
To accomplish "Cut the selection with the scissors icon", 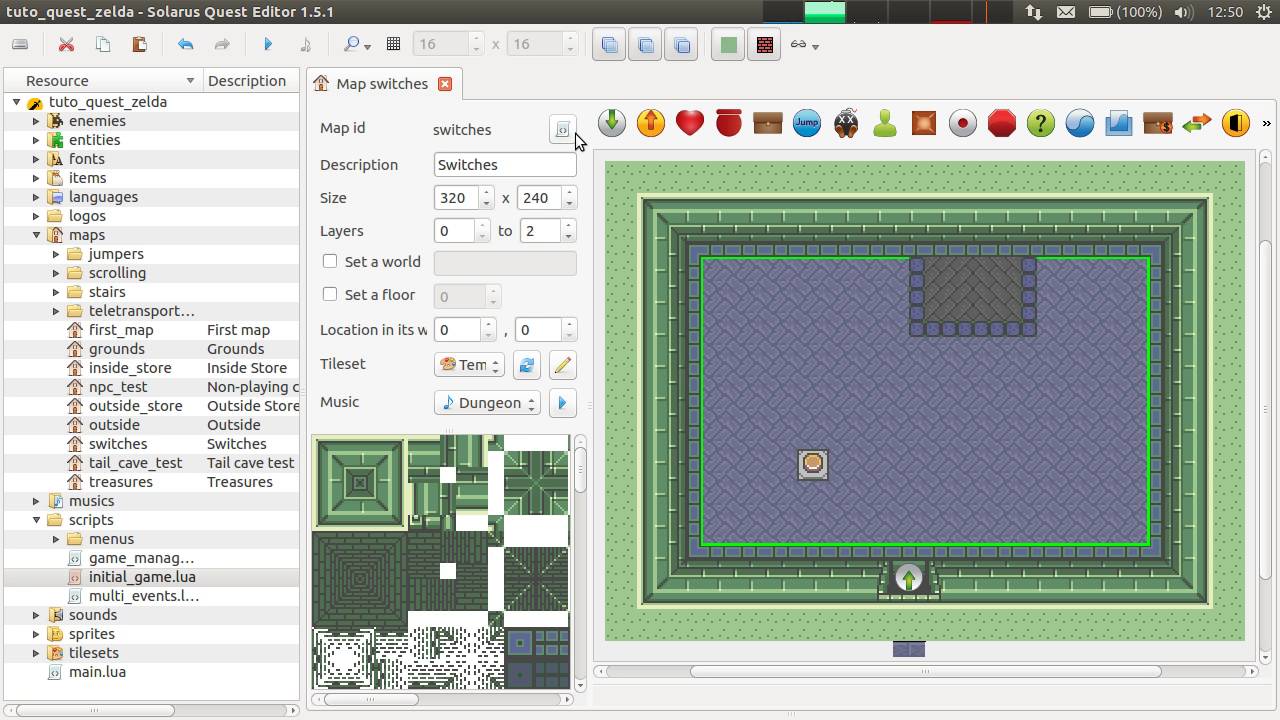I will (66, 45).
